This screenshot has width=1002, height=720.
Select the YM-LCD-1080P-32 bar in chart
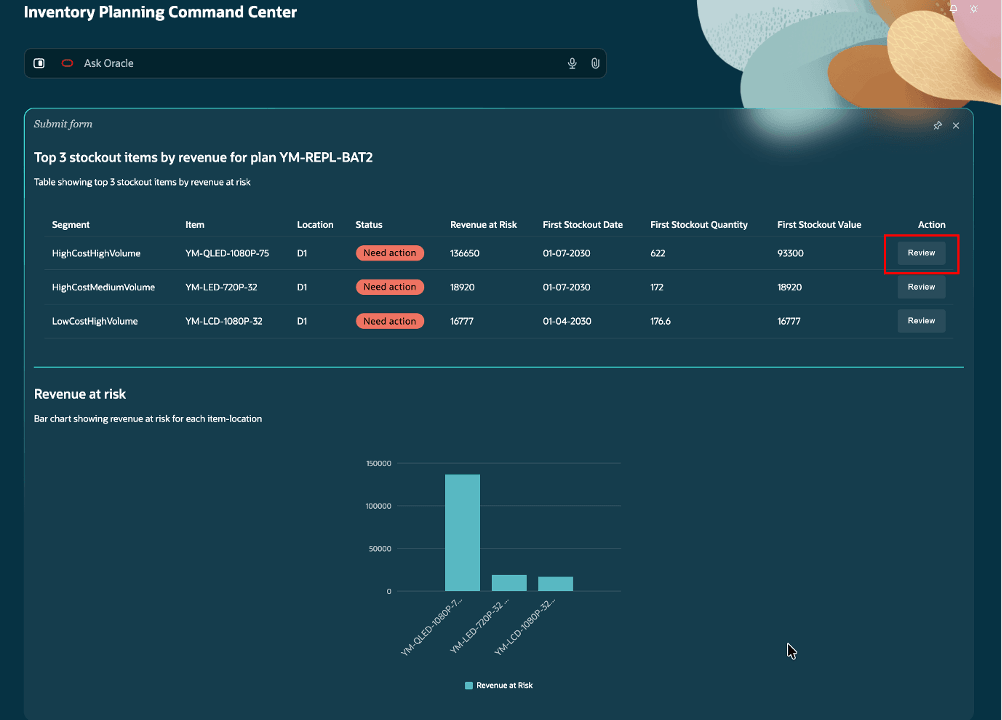coord(555,584)
